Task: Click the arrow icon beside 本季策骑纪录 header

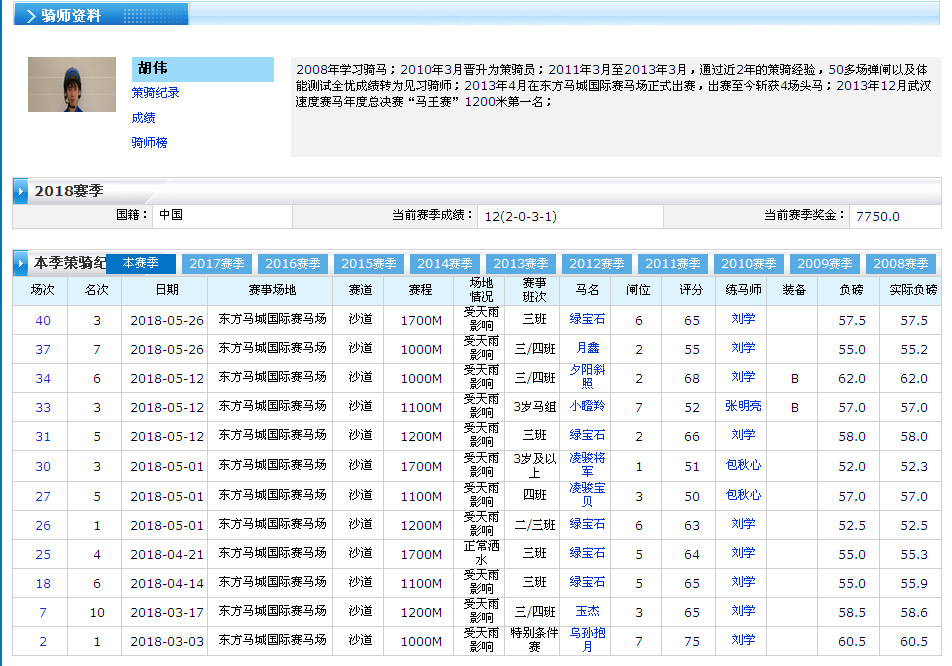Action: (x=21, y=263)
